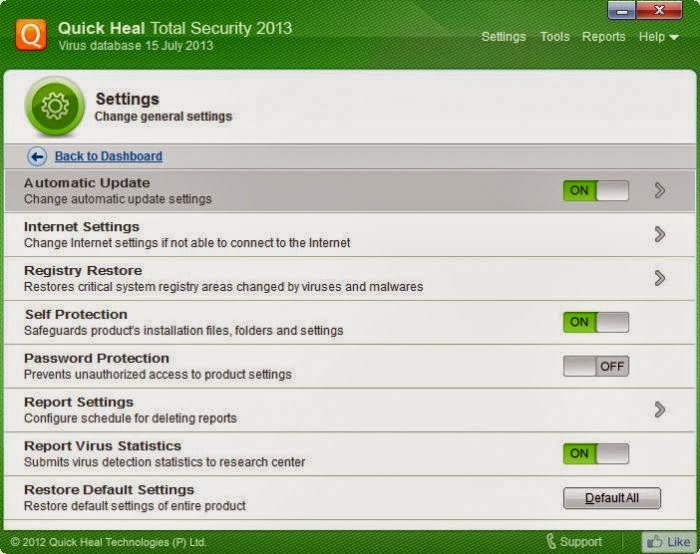
Task: Click the Default All button
Action: 612,498
